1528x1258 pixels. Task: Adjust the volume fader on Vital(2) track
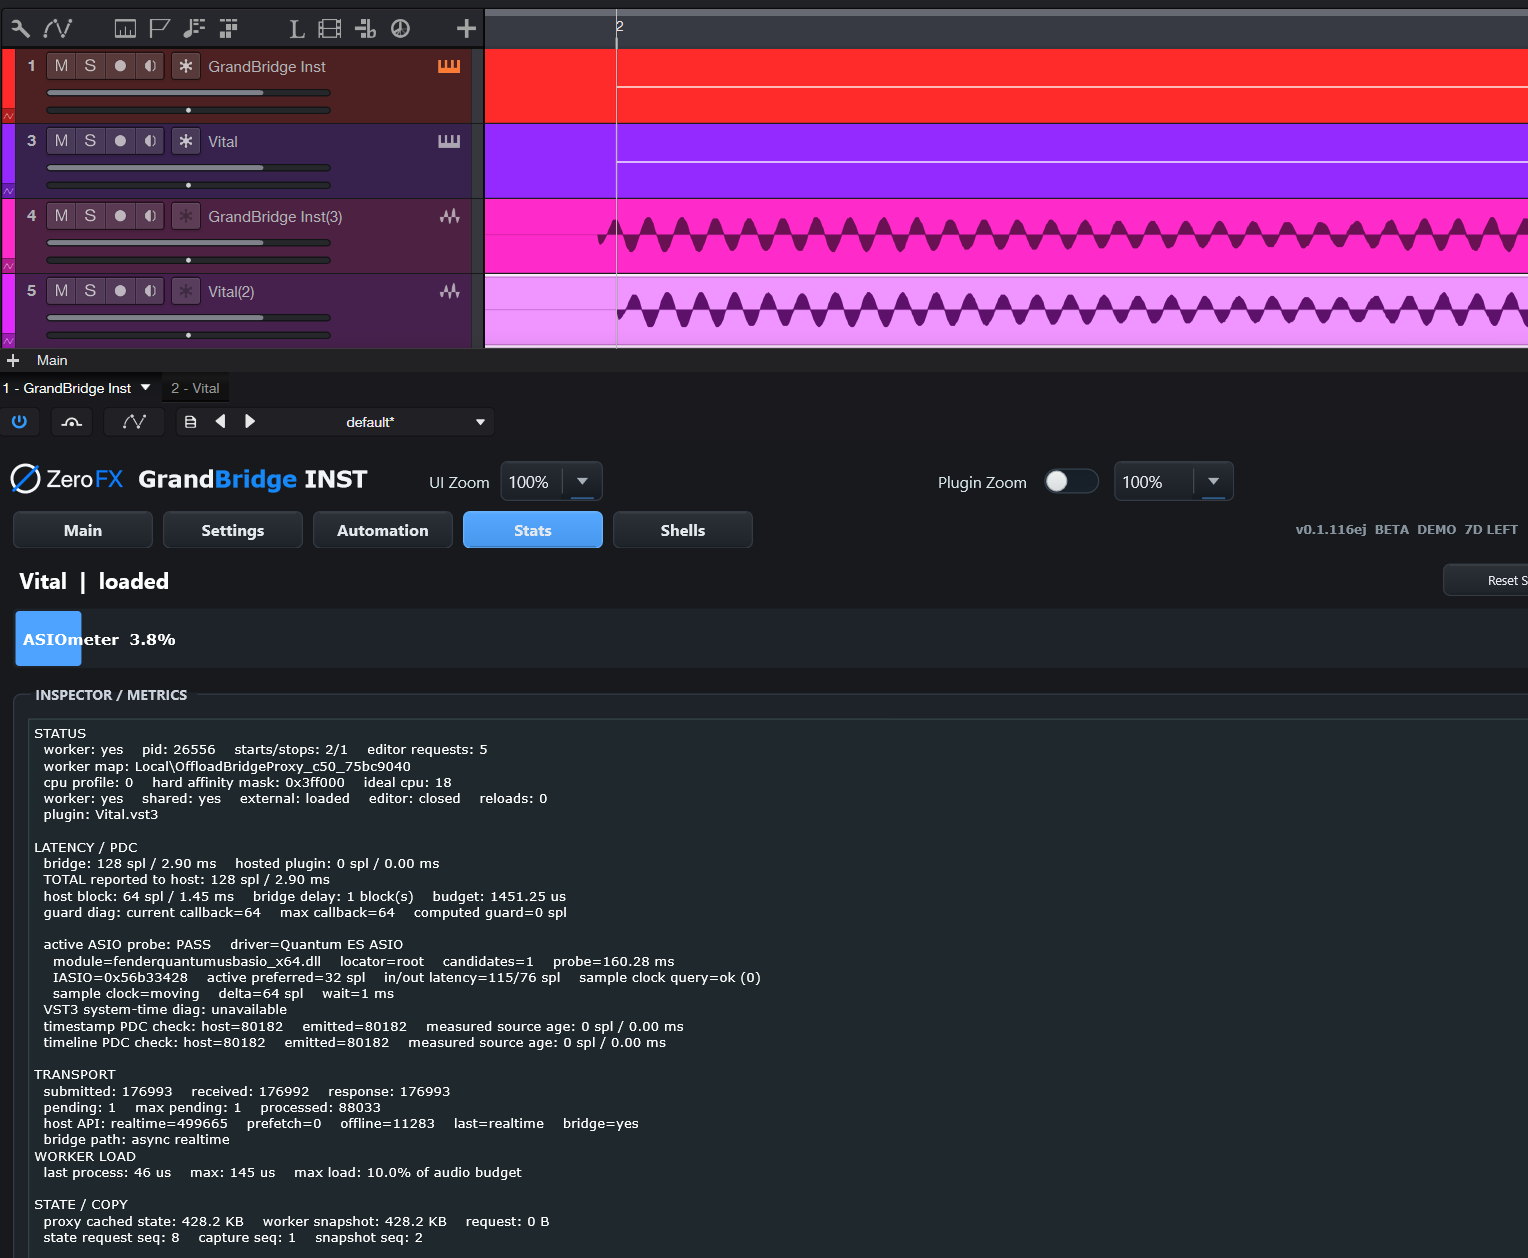click(x=189, y=318)
